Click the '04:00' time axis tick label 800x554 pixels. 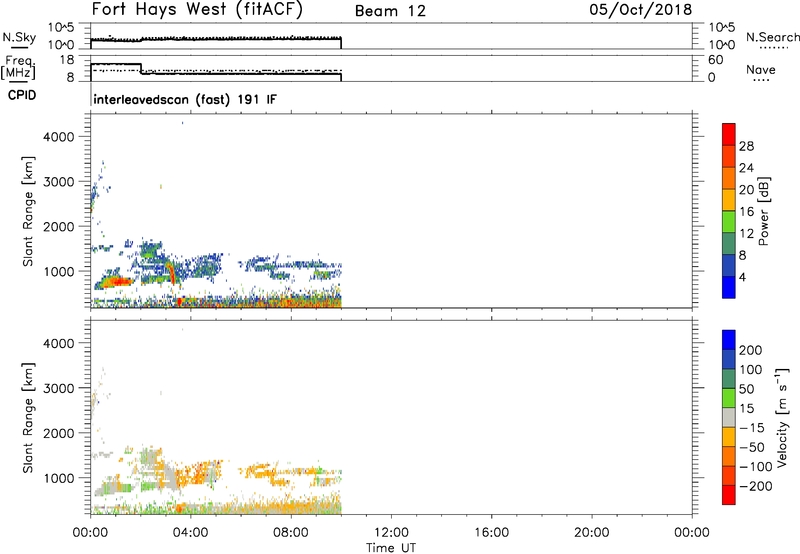coord(191,533)
